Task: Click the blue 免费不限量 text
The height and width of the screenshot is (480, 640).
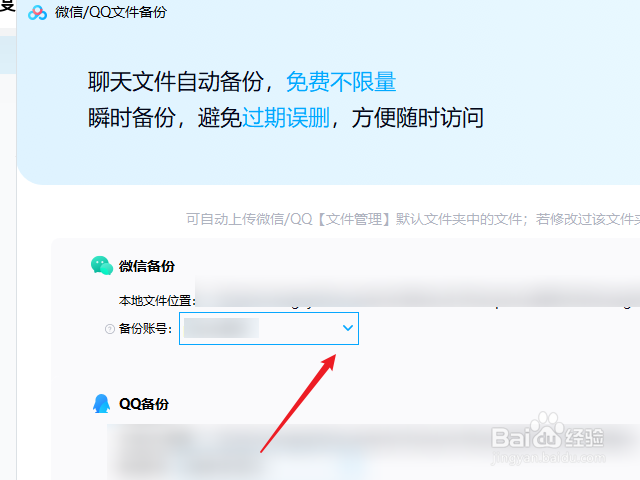Action: [x=341, y=82]
